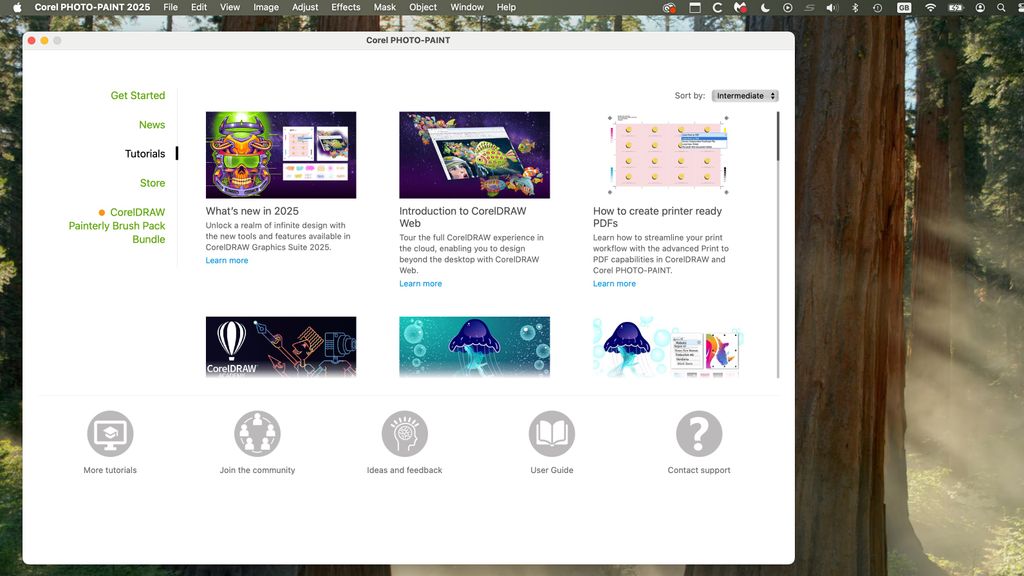
Task: Open the User Guide book icon
Action: point(551,430)
